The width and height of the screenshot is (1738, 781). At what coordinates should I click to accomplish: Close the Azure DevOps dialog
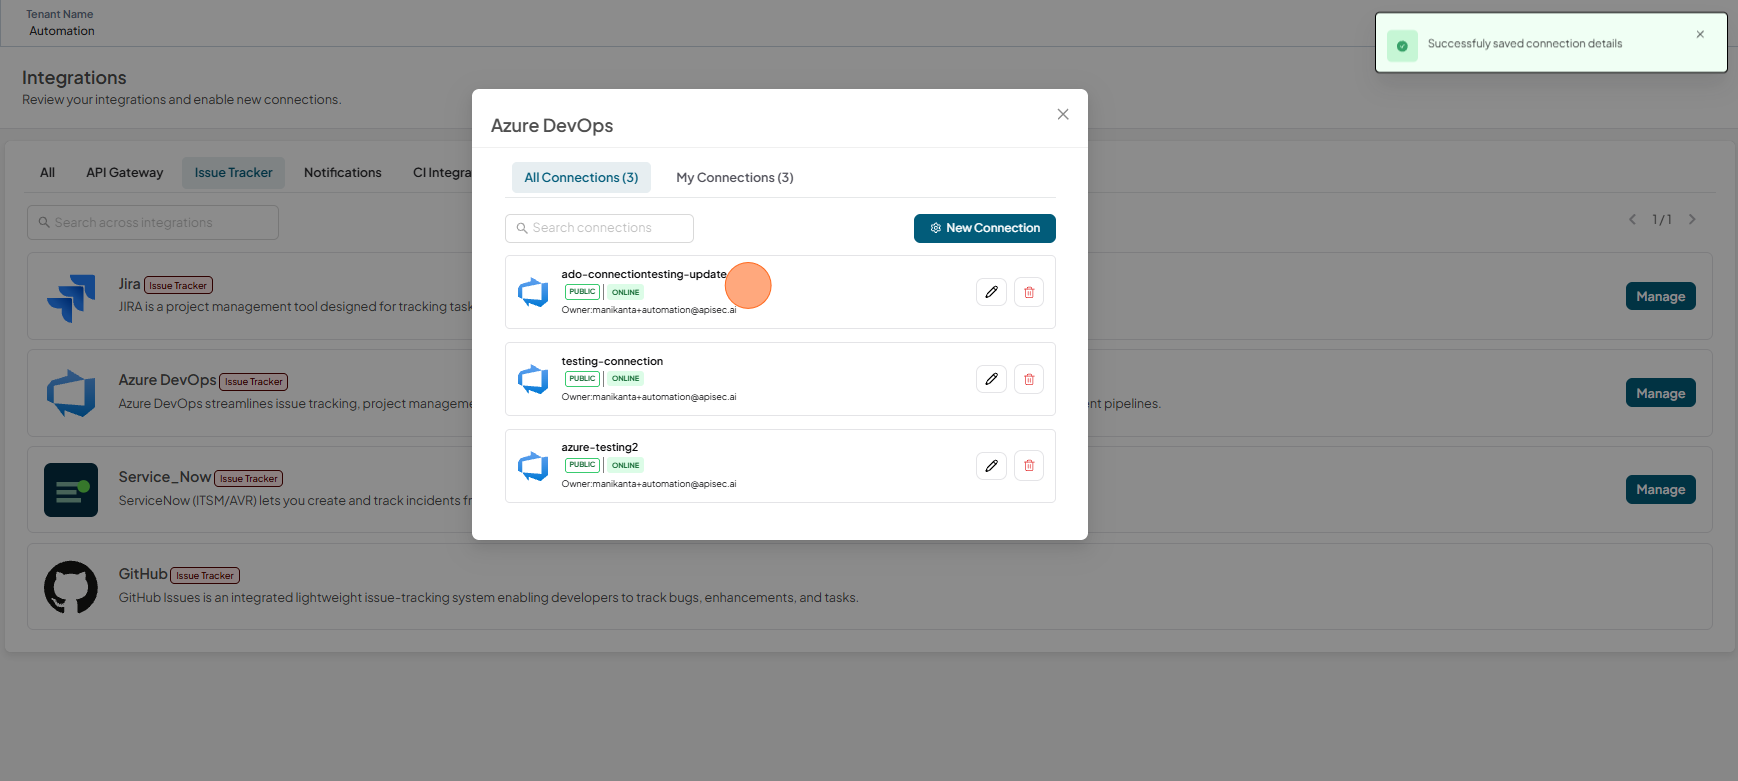(x=1063, y=114)
